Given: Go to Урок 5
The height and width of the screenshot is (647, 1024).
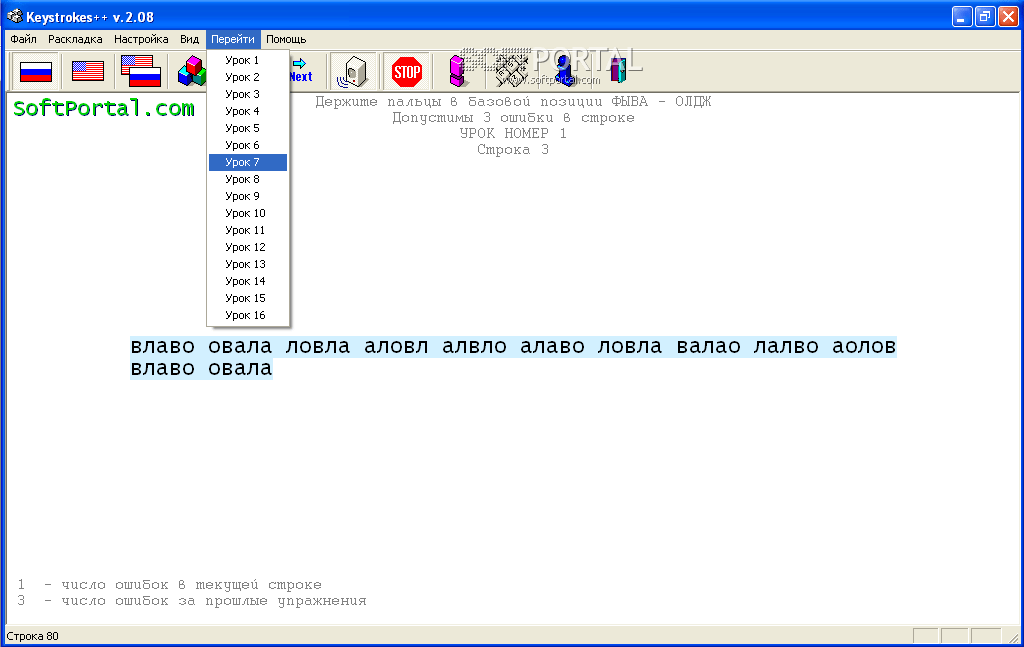Looking at the screenshot, I should pyautogui.click(x=248, y=128).
